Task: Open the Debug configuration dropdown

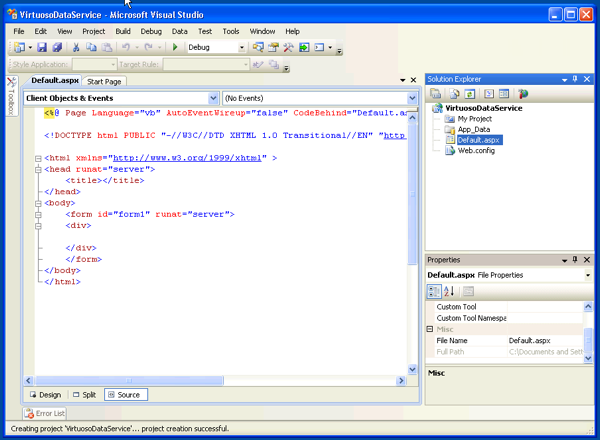Action: point(242,47)
